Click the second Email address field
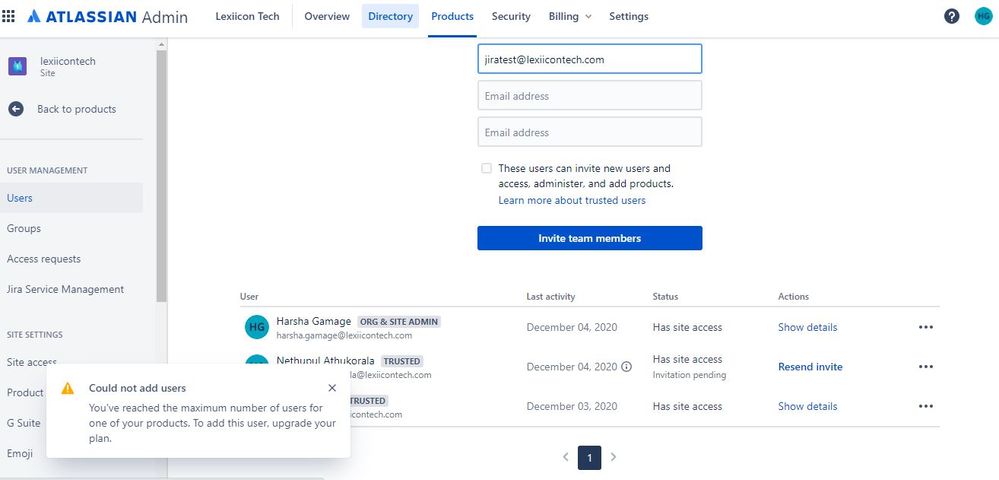 click(x=589, y=96)
